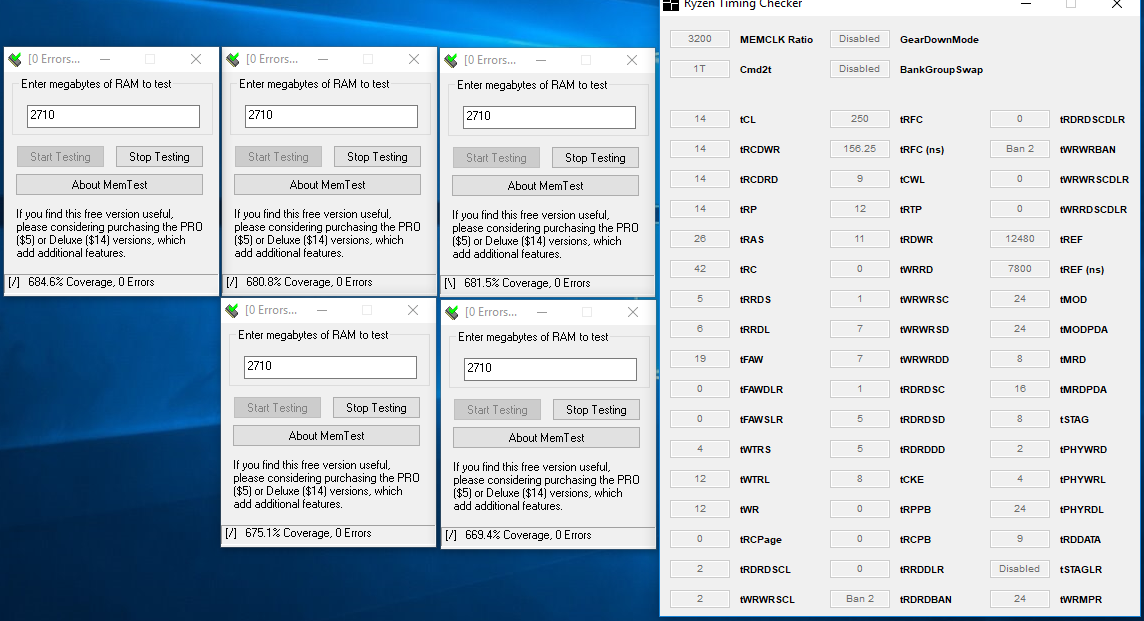This screenshot has width=1144, height=621.
Task: Stop Testing in the 681.5% coverage MemTest window
Action: [595, 158]
